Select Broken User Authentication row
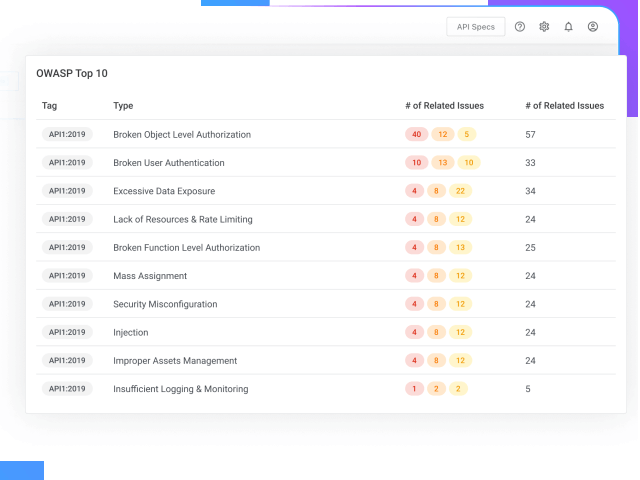This screenshot has width=640, height=480. pos(326,162)
